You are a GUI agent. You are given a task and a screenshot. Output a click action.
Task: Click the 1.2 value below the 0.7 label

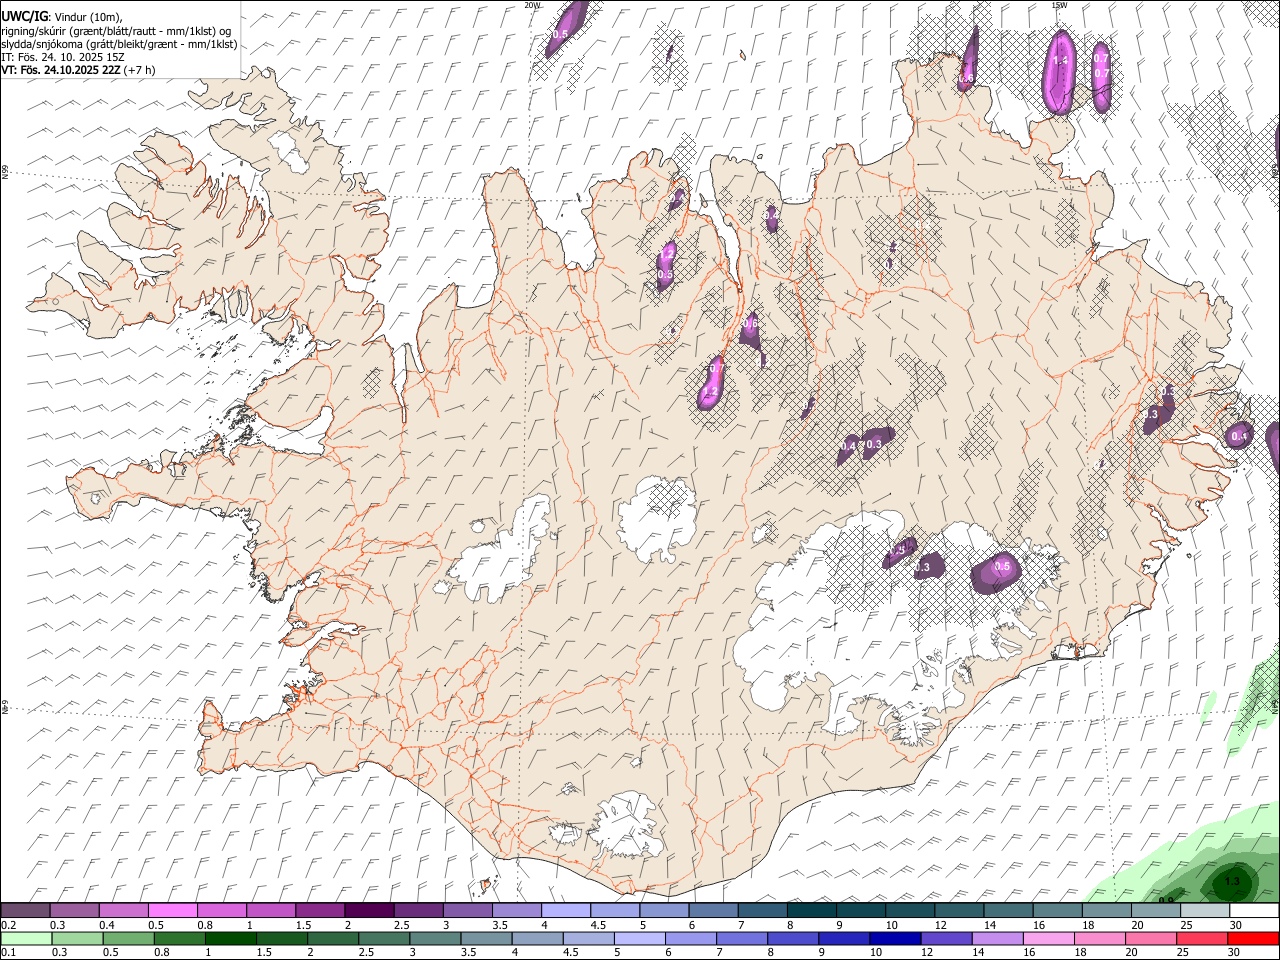pos(711,392)
